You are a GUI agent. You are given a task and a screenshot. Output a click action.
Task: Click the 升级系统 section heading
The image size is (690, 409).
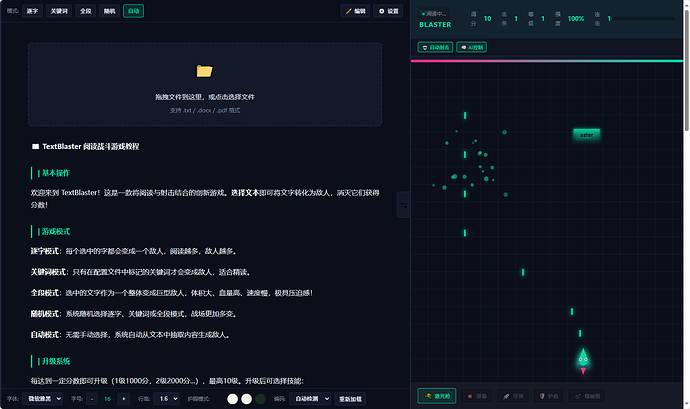(56, 361)
